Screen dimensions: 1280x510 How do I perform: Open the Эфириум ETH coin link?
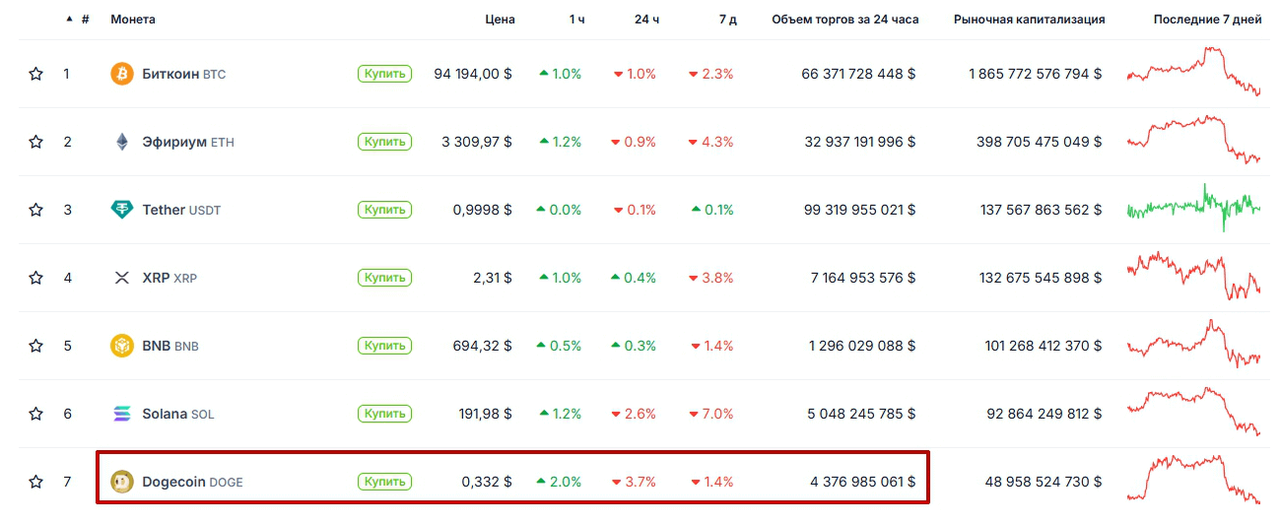pos(188,142)
